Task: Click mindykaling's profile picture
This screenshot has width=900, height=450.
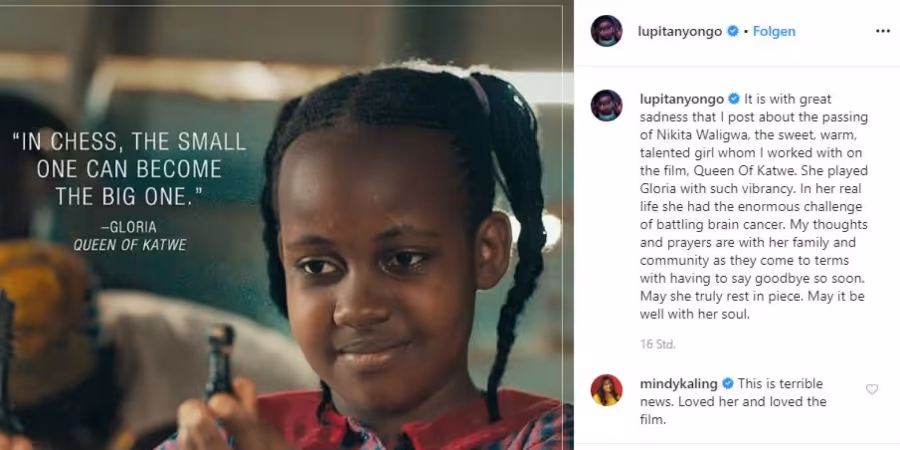Action: [x=606, y=390]
